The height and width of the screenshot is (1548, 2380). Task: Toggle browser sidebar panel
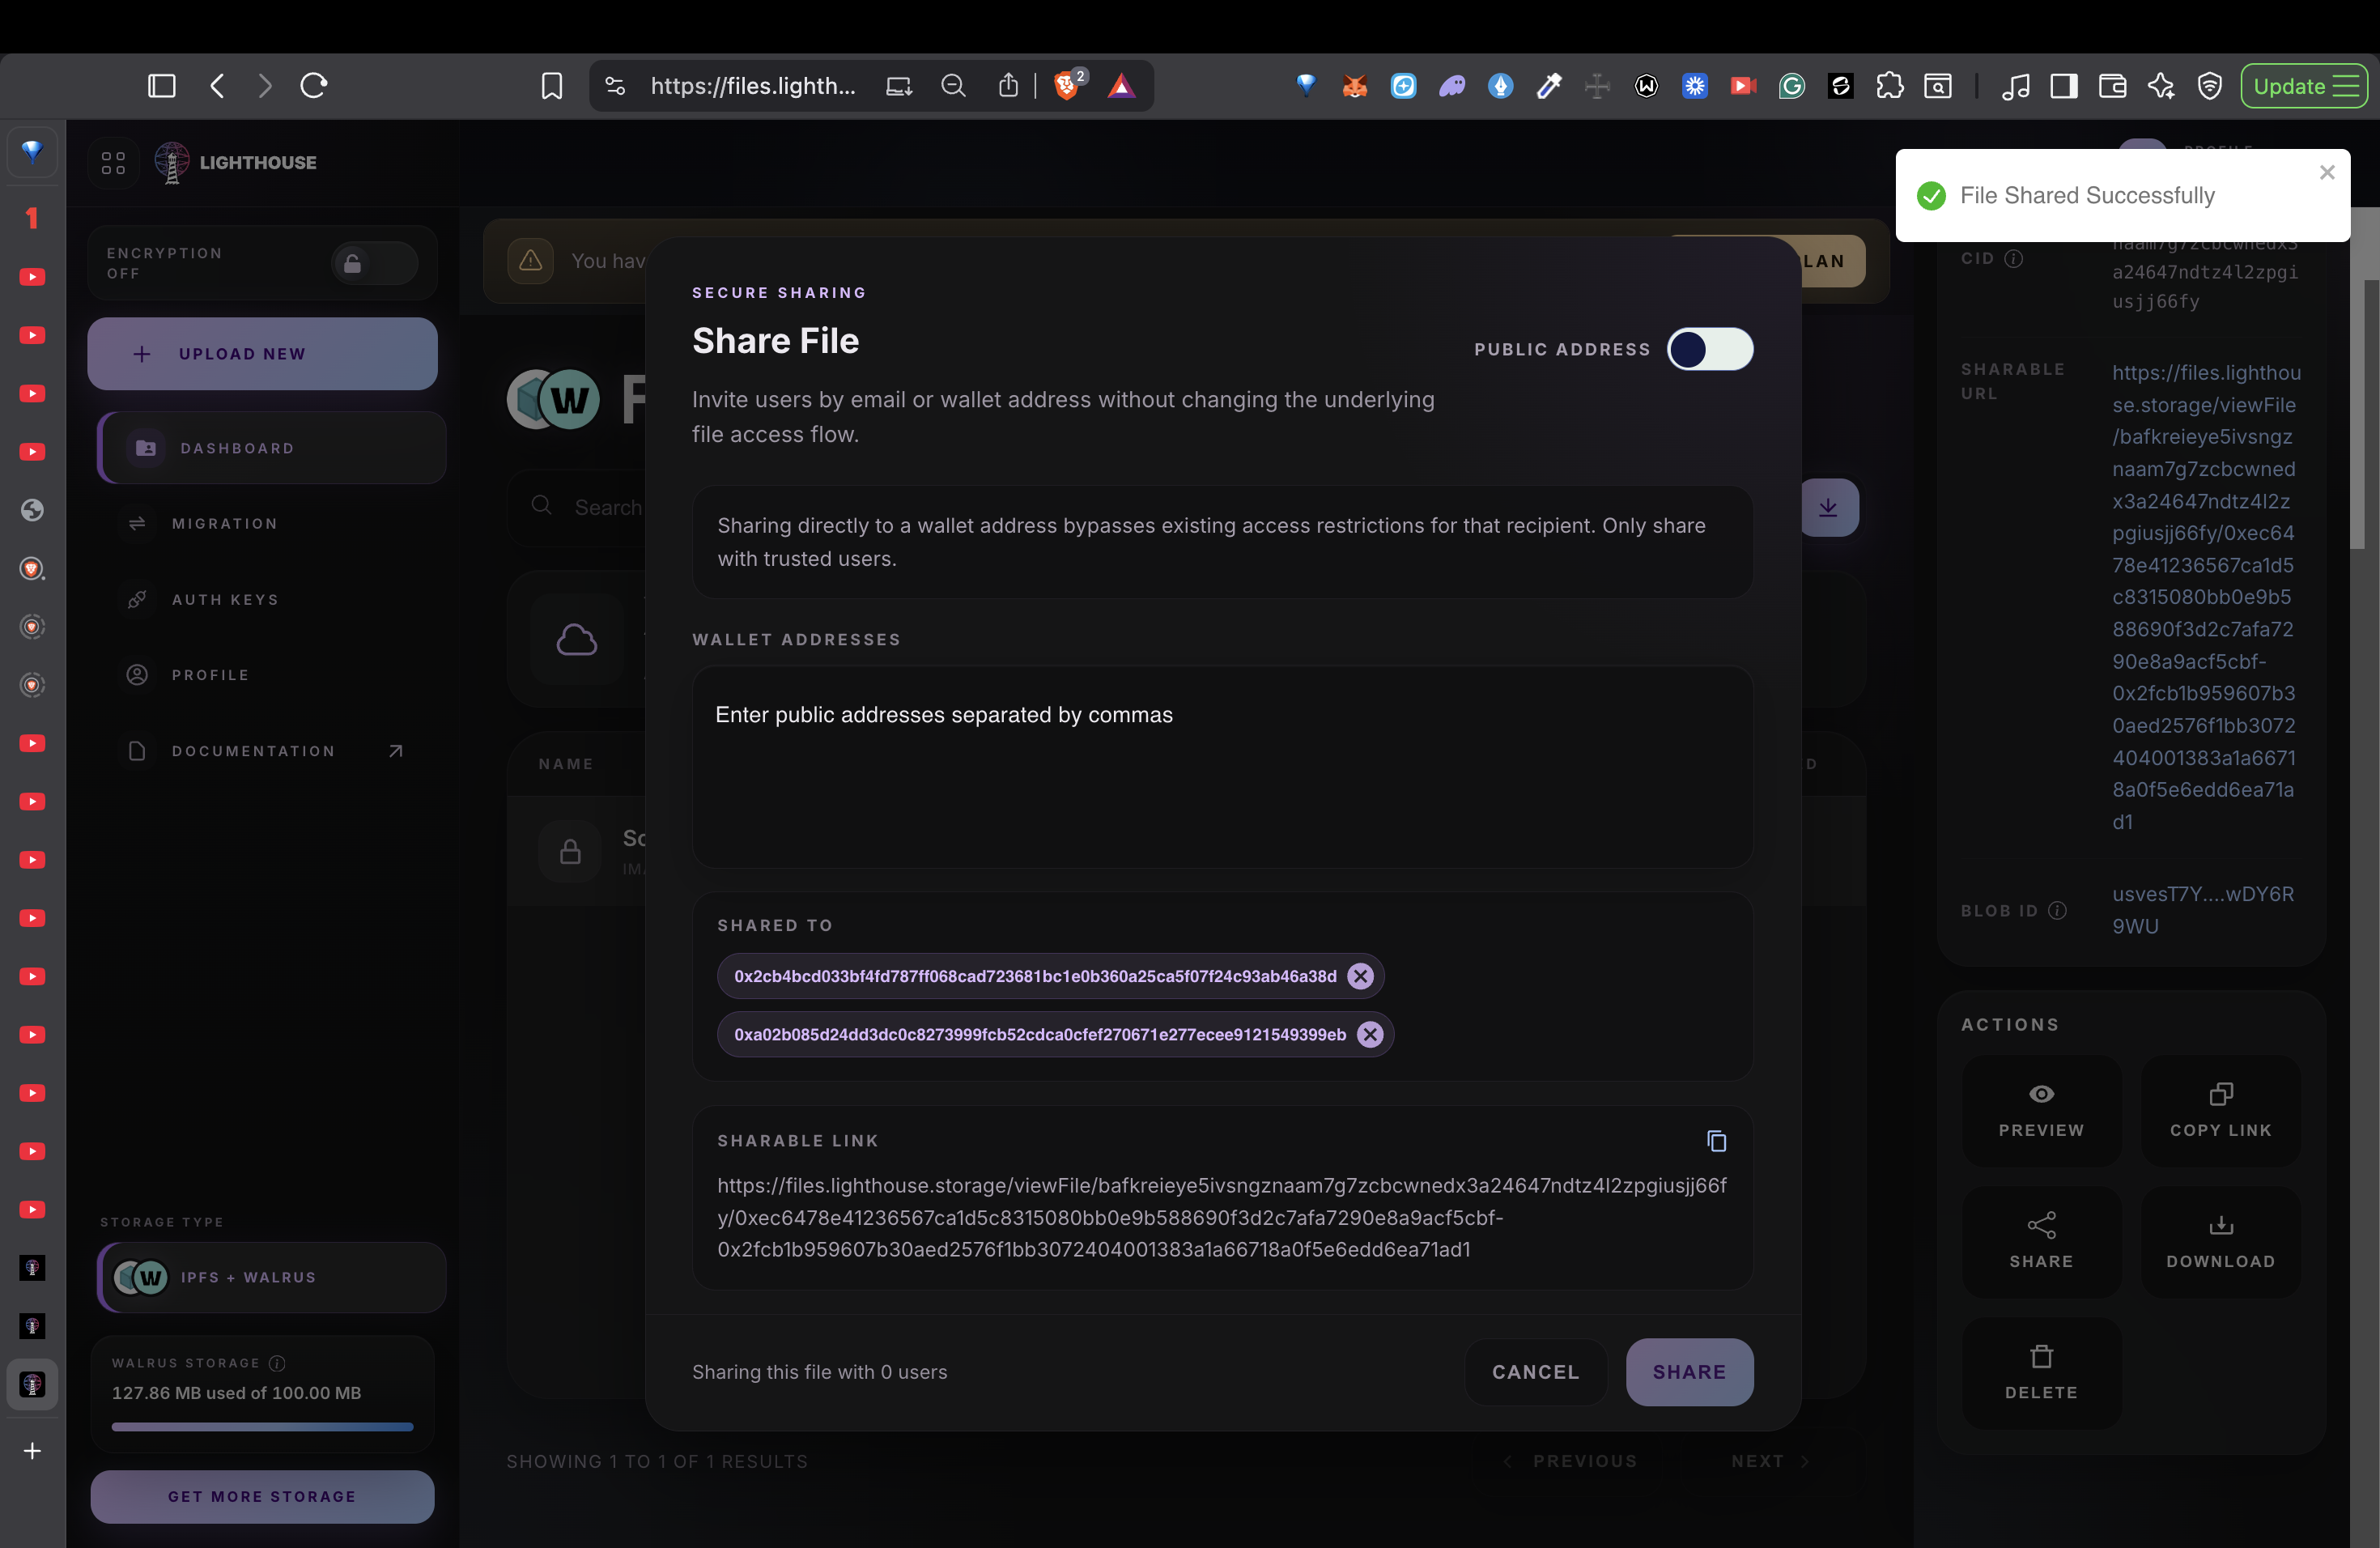(161, 86)
